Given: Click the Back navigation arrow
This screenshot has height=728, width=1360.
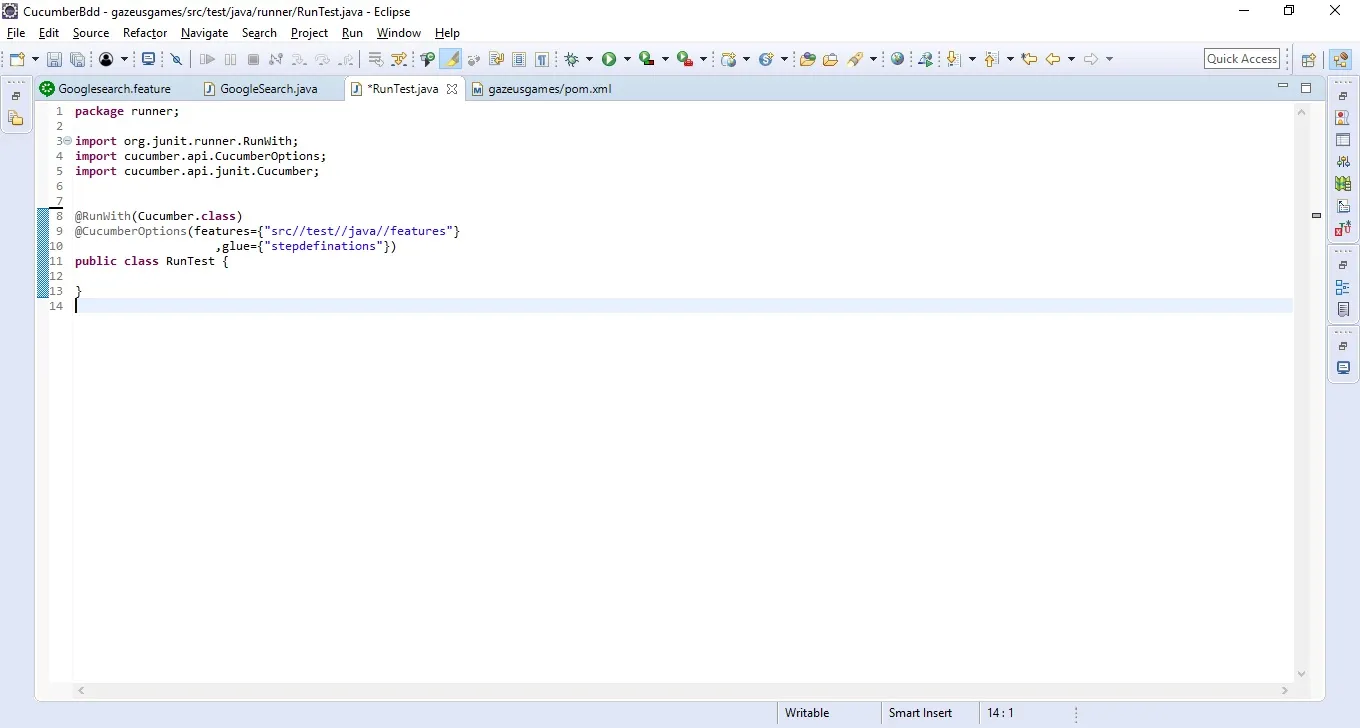Looking at the screenshot, I should click(1053, 59).
